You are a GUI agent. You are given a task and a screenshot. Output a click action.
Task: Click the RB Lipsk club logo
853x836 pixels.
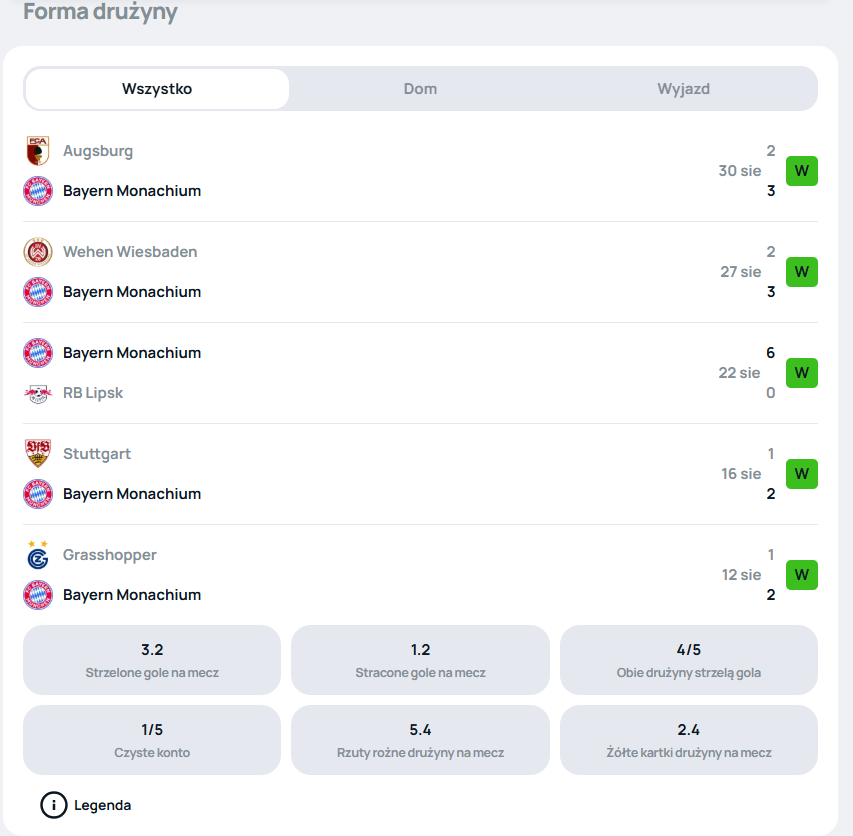(38, 393)
